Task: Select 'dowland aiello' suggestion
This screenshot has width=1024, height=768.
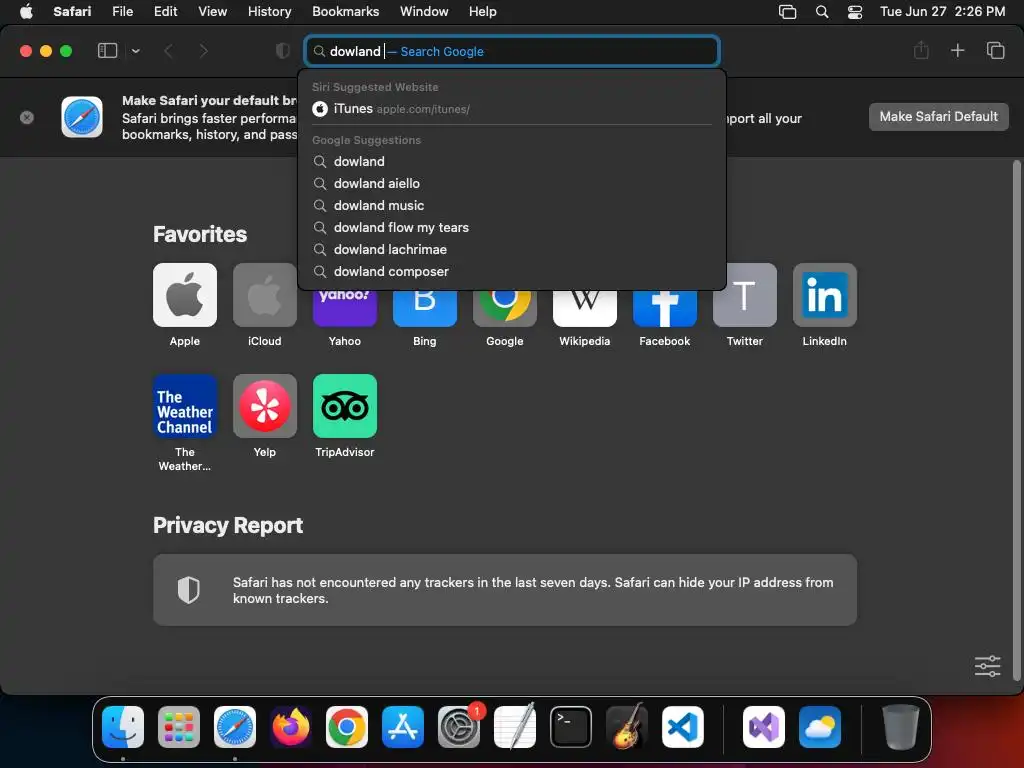Action: point(512,184)
